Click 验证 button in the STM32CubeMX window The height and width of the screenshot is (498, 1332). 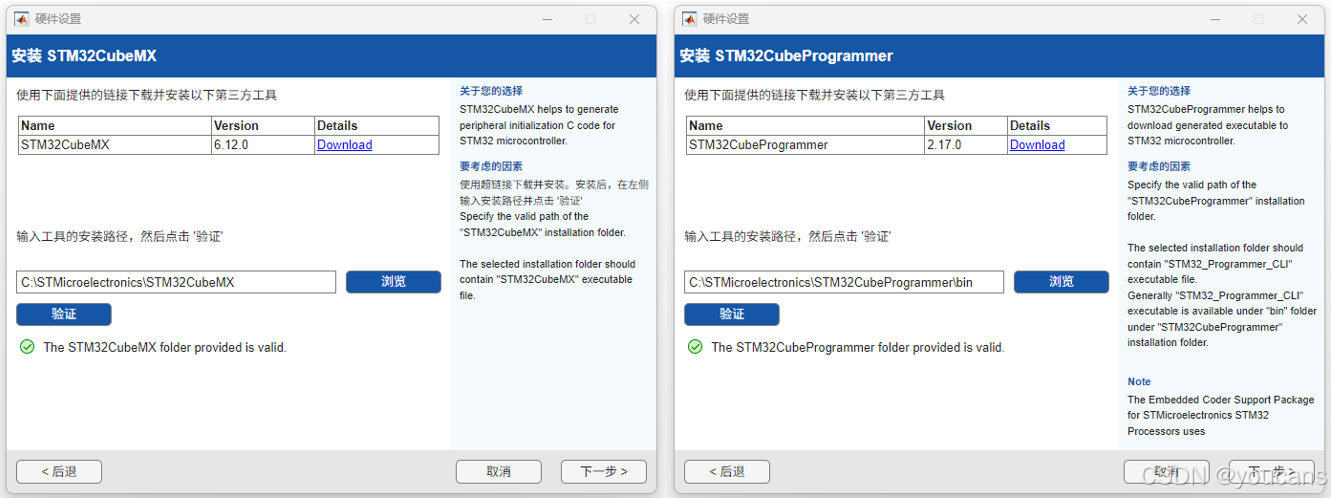[64, 314]
